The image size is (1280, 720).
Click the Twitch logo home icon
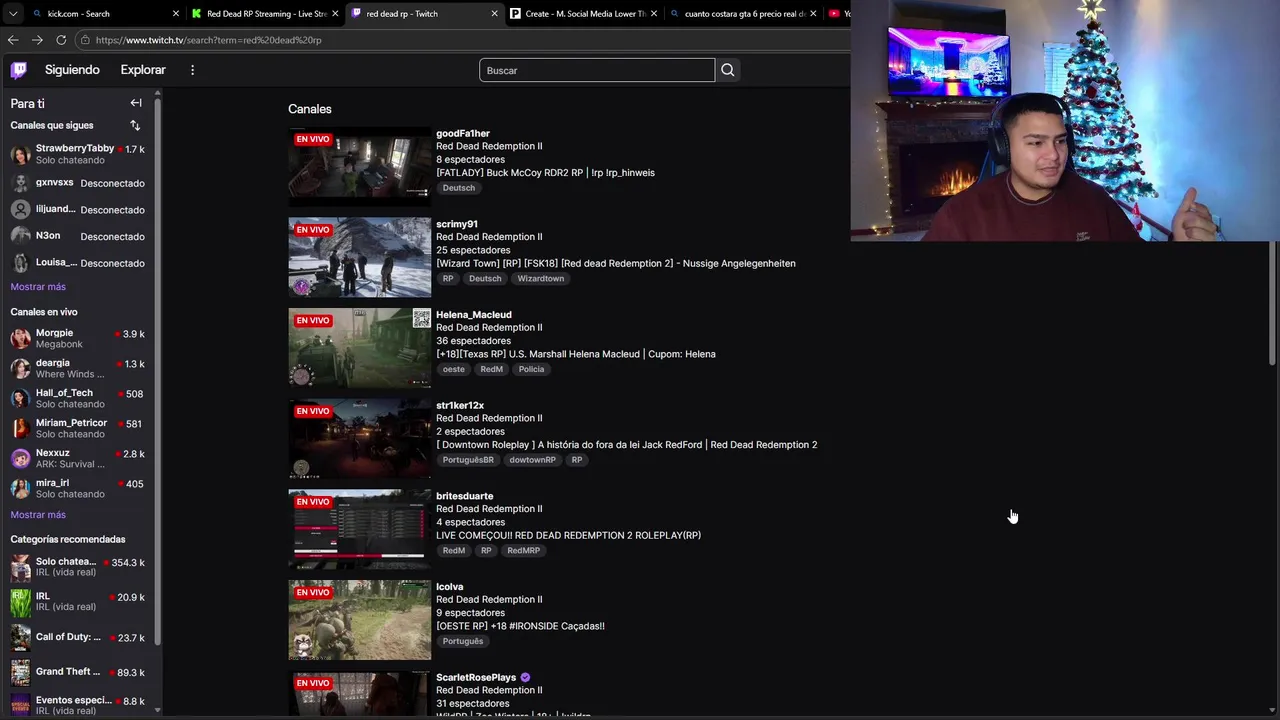[x=19, y=70]
